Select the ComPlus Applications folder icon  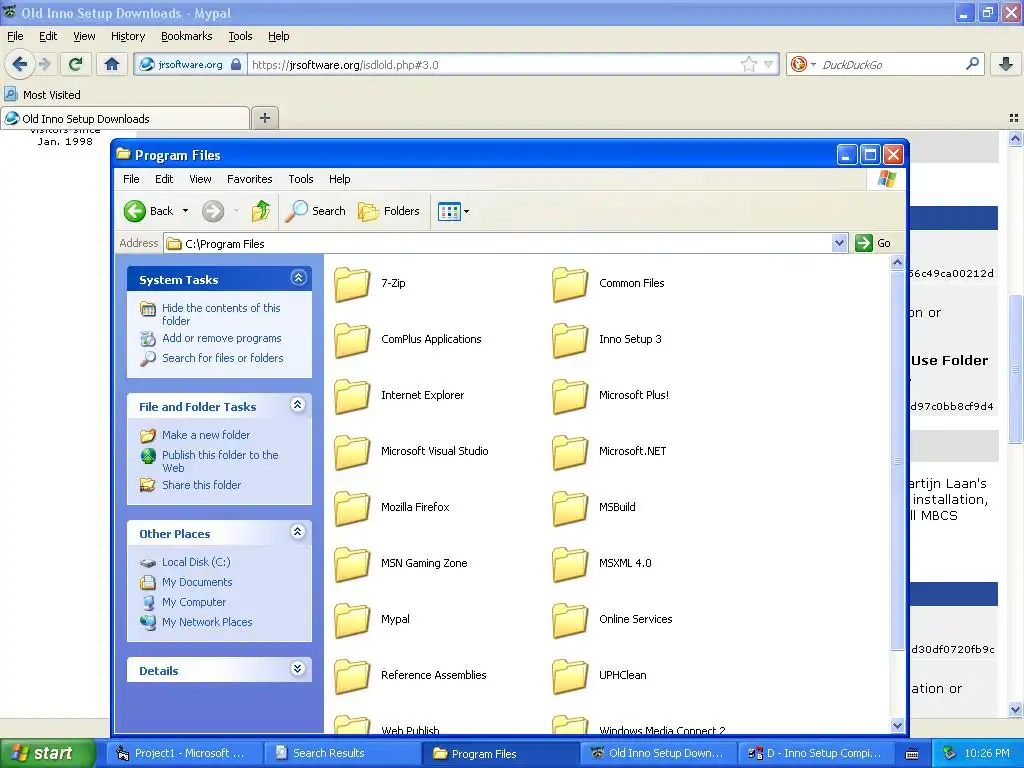[352, 340]
